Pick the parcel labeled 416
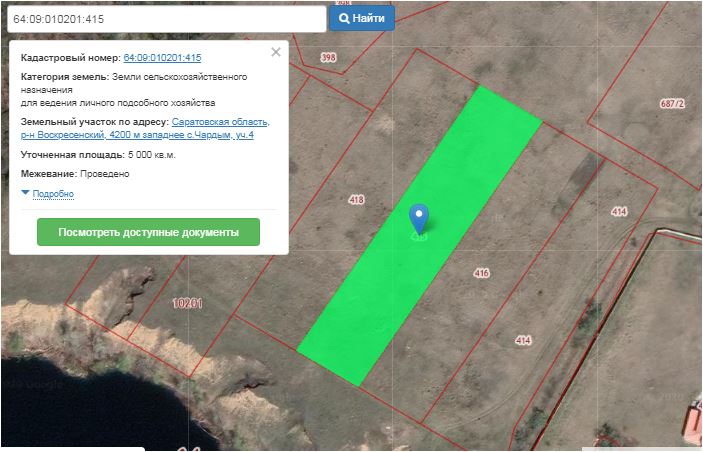The image size is (703, 452). [x=481, y=272]
